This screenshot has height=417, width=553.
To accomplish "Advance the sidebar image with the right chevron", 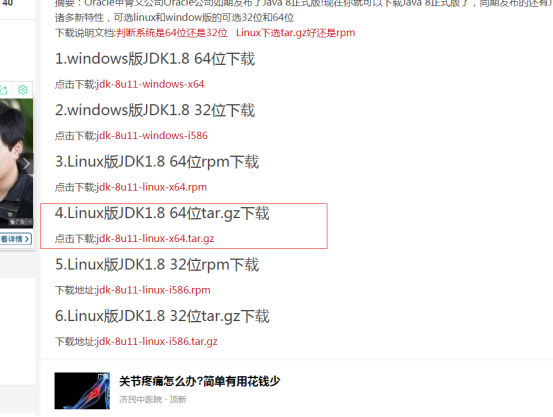I will coord(26,164).
